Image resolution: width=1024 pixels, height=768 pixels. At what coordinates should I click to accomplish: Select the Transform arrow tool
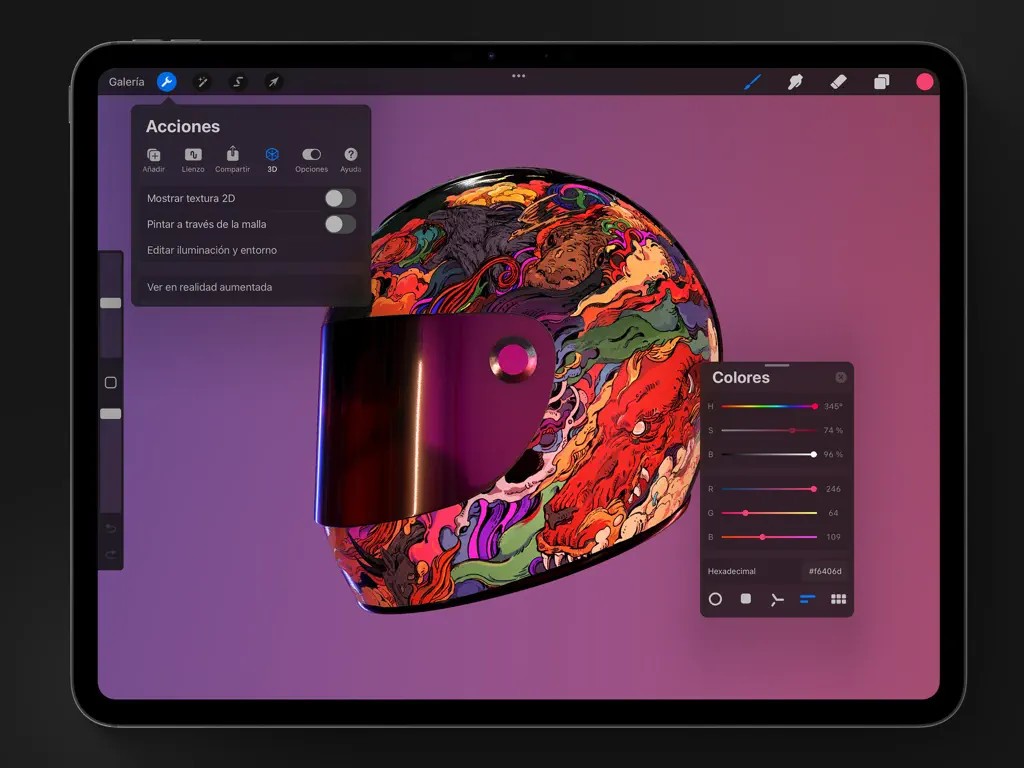tap(273, 82)
